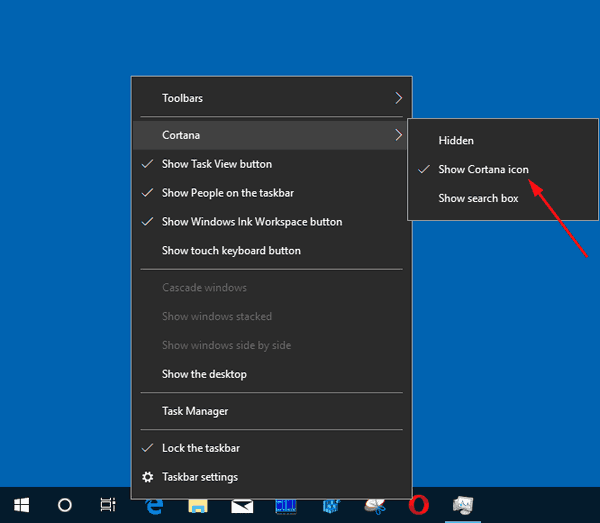Screen dimensions: 600x523
Task: Select Show Cortana icon option
Action: pos(503,169)
